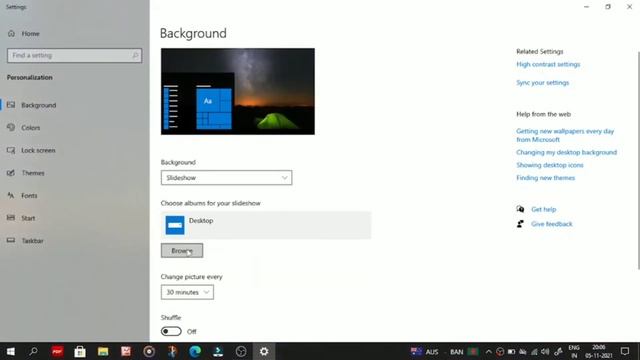Image resolution: width=640 pixels, height=360 pixels.
Task: Click the Get help link
Action: pyautogui.click(x=543, y=209)
